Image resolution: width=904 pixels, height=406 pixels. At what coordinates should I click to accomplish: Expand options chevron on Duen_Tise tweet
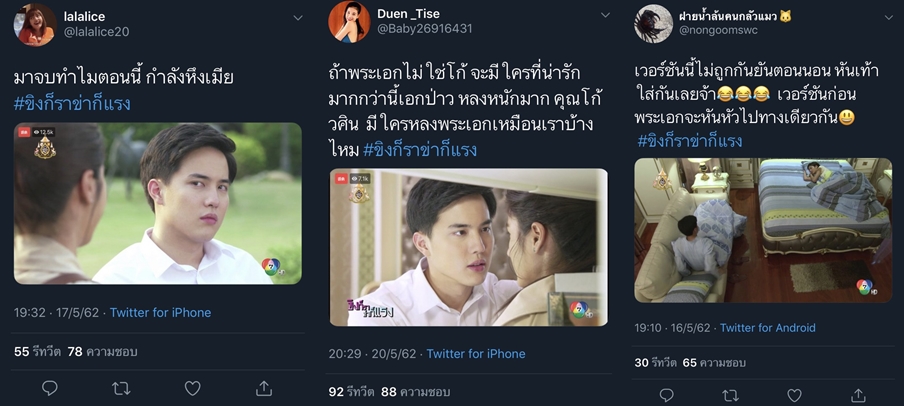(605, 16)
